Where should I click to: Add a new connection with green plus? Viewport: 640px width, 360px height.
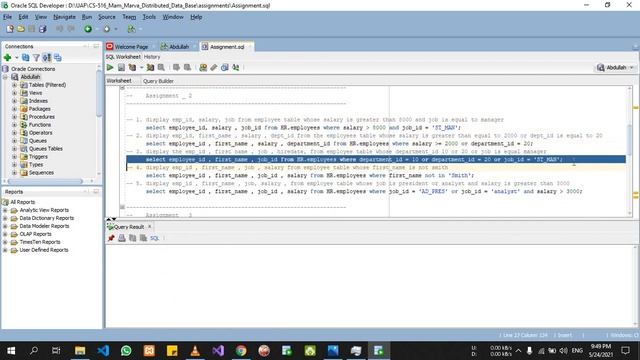click(7, 58)
